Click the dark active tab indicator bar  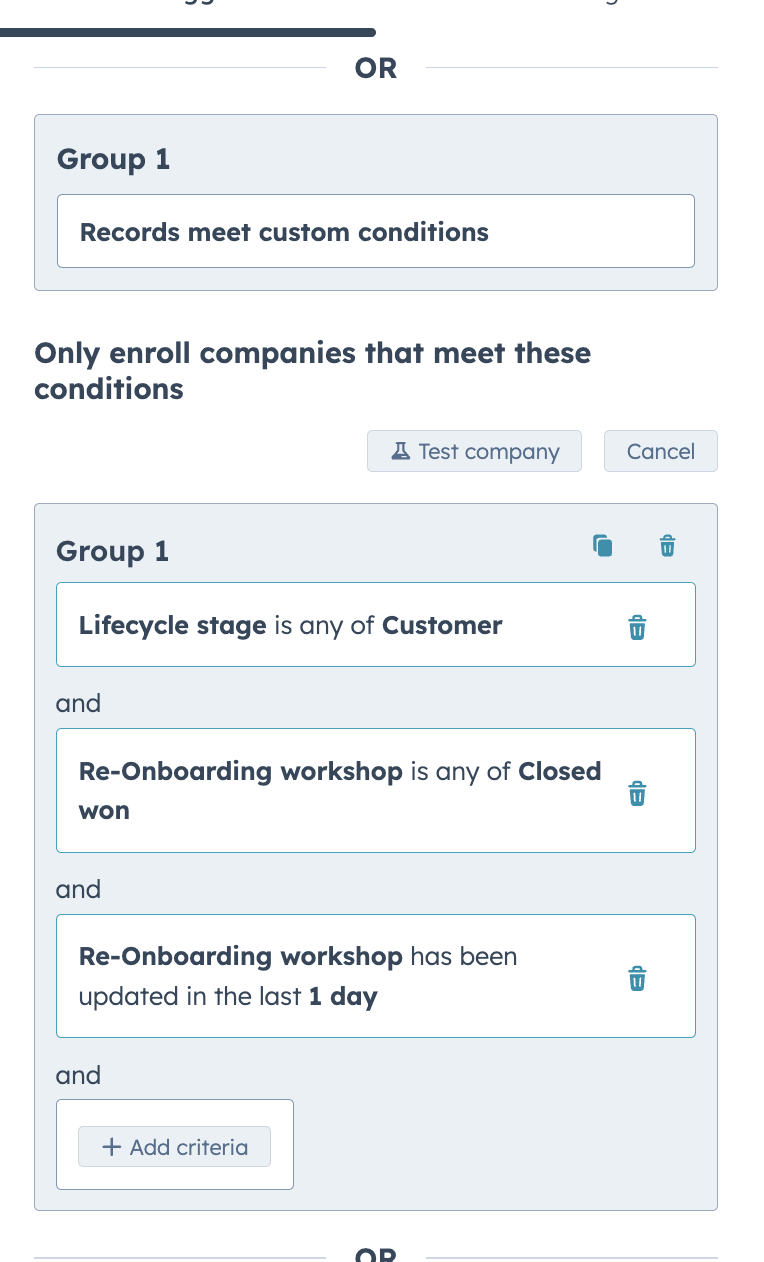coord(188,33)
